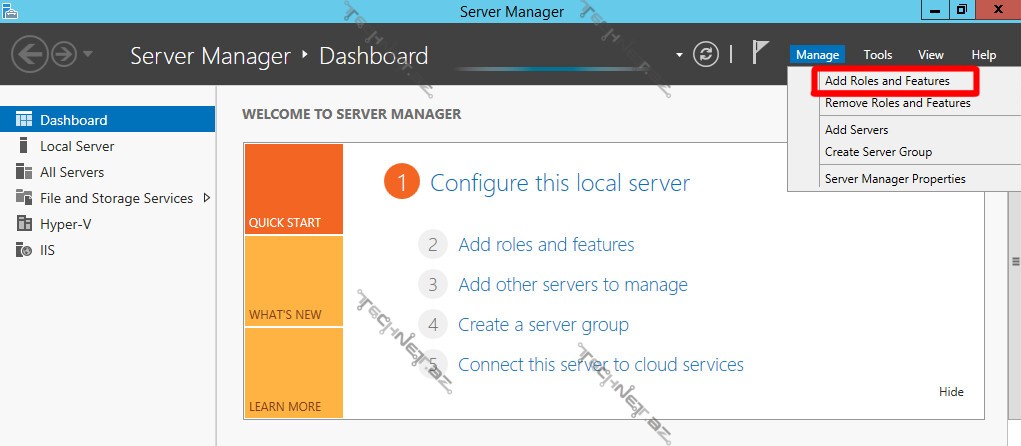Open the Tools menu
The image size is (1021, 446).
877,55
